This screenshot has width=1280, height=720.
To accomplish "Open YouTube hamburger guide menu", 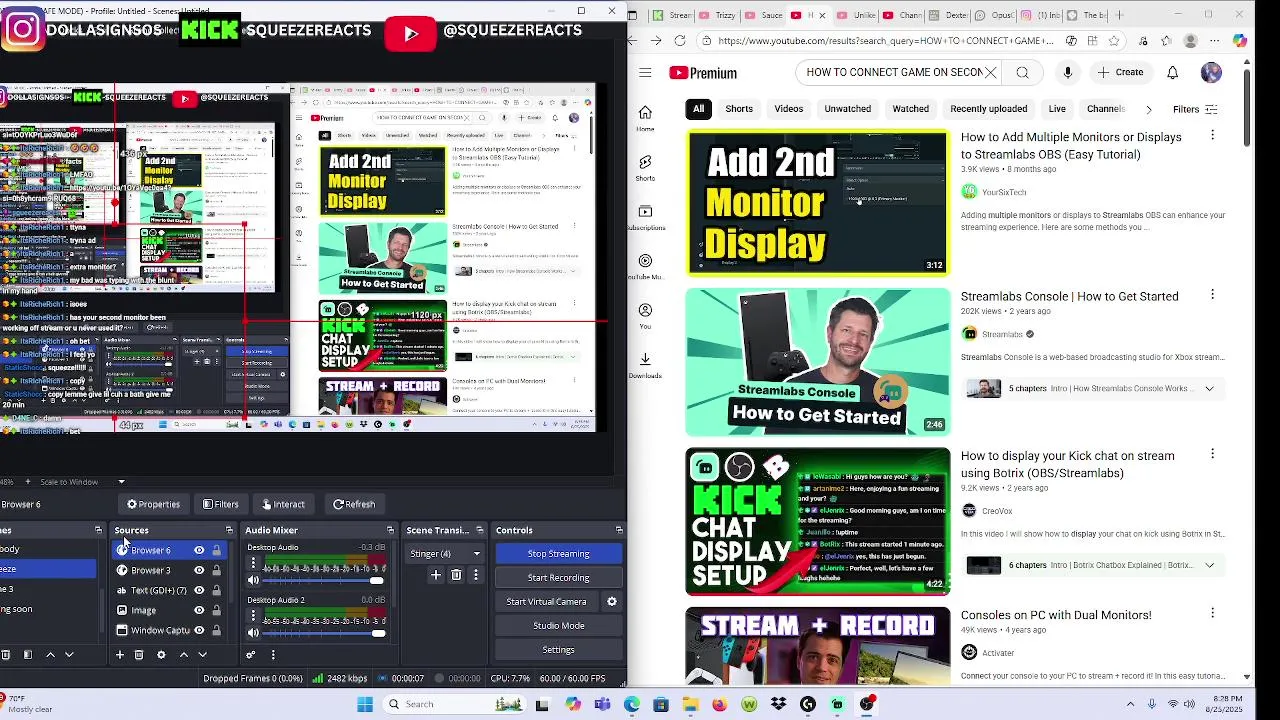I will point(645,73).
